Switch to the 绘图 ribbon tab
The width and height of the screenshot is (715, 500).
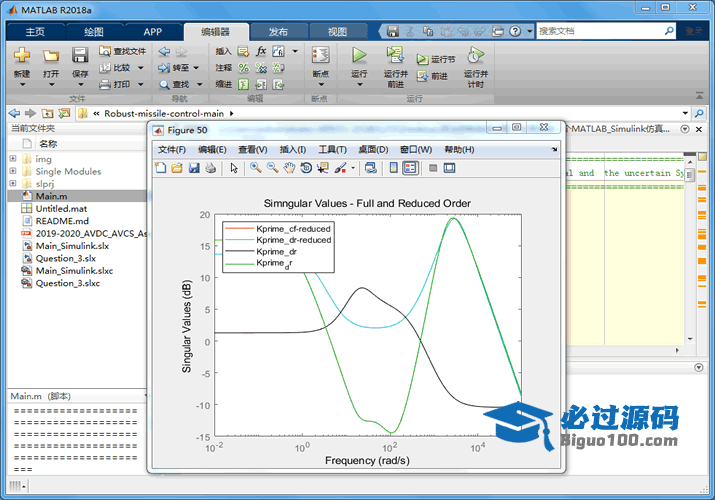tap(94, 32)
